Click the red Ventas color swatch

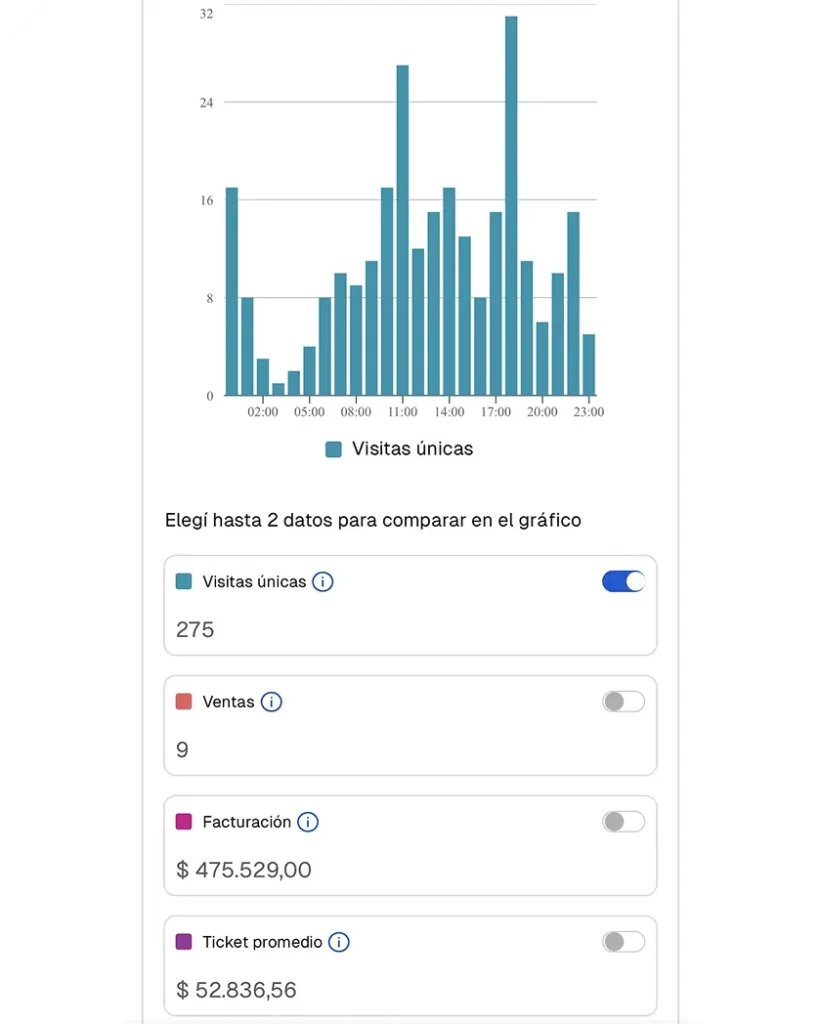coord(183,702)
